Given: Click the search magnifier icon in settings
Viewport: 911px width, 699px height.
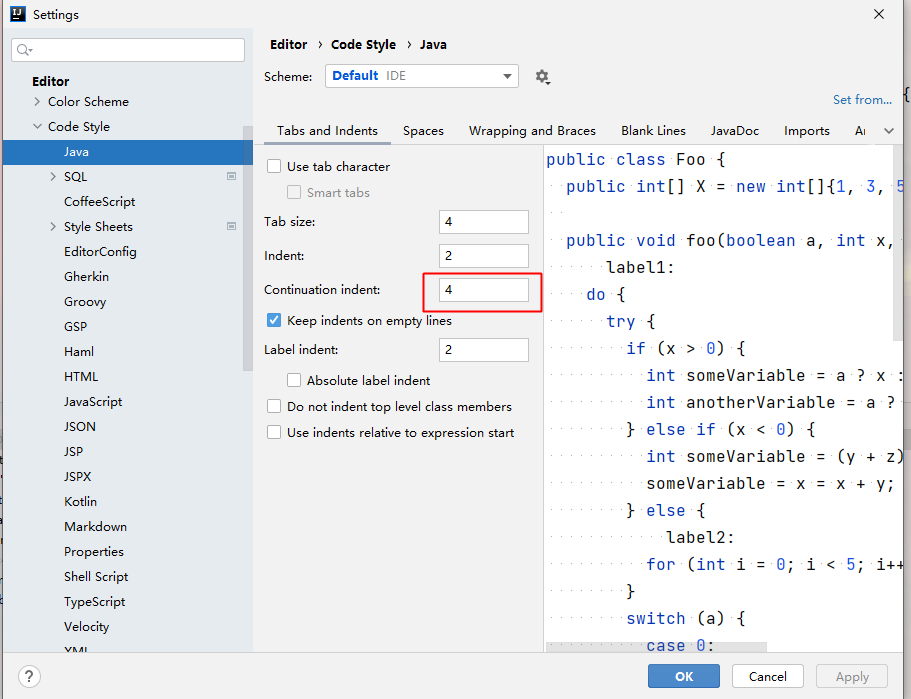Looking at the screenshot, I should (23, 51).
